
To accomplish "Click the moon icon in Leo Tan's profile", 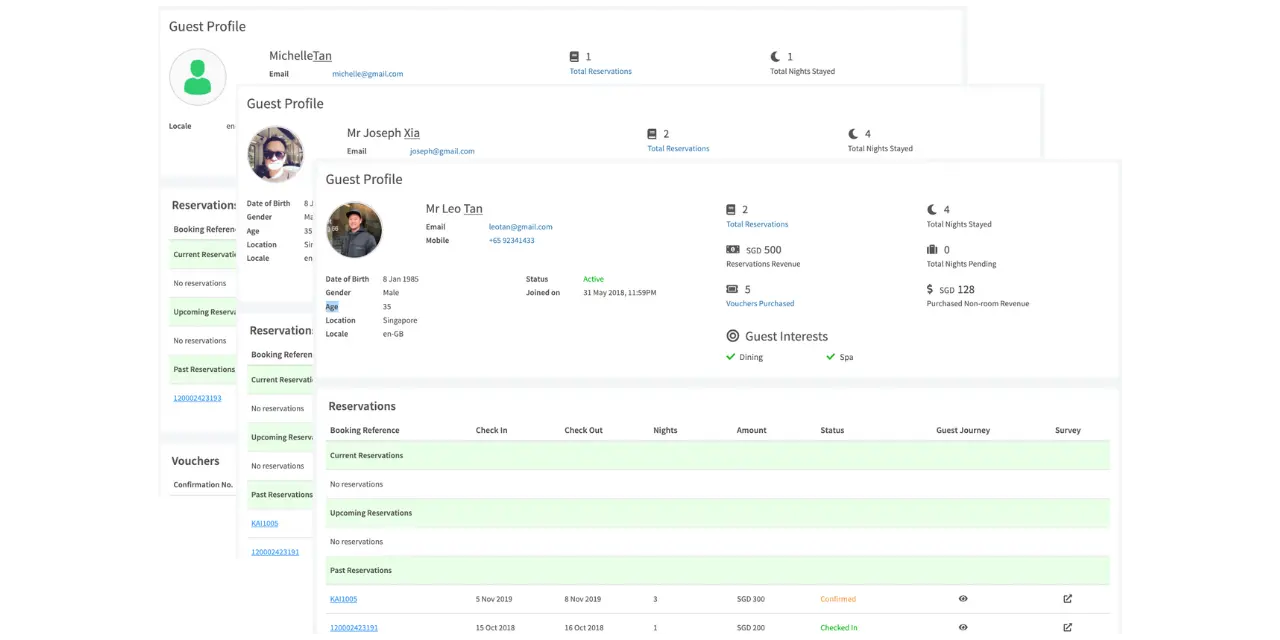I will [x=932, y=210].
